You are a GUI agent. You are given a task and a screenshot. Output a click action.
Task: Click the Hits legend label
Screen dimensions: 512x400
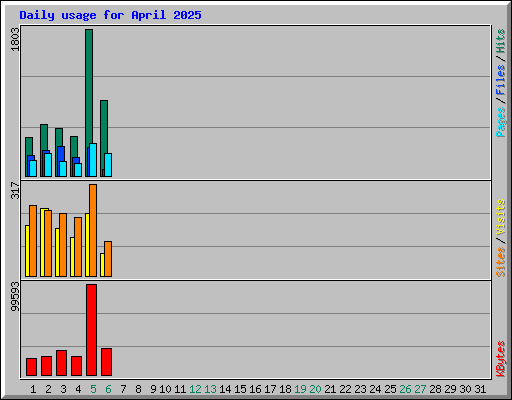pos(500,41)
